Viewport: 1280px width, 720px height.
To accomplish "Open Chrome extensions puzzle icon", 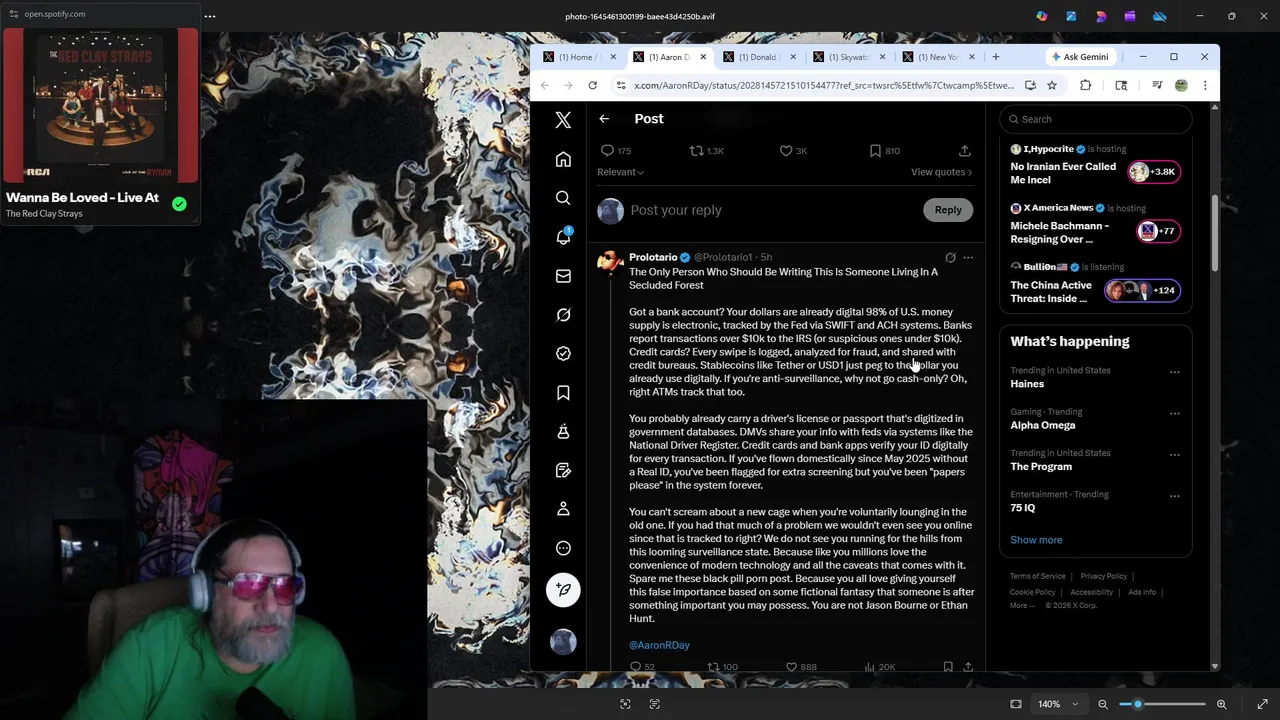I will click(1085, 86).
